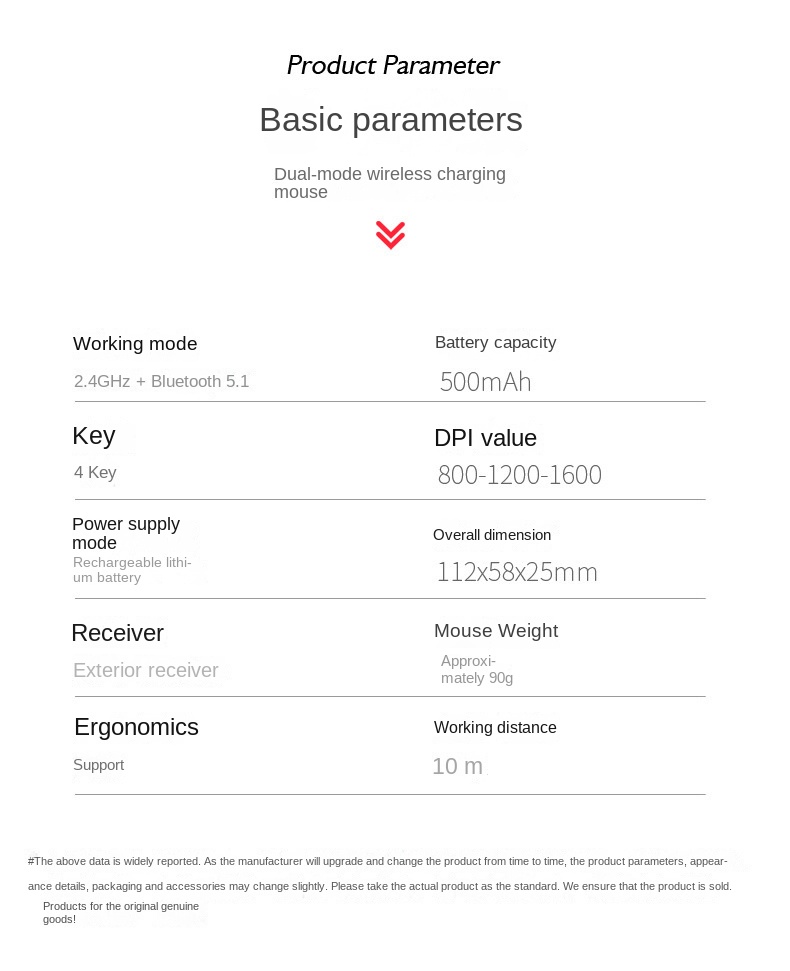
Task: Click the "Overall dimension" label
Action: (491, 535)
